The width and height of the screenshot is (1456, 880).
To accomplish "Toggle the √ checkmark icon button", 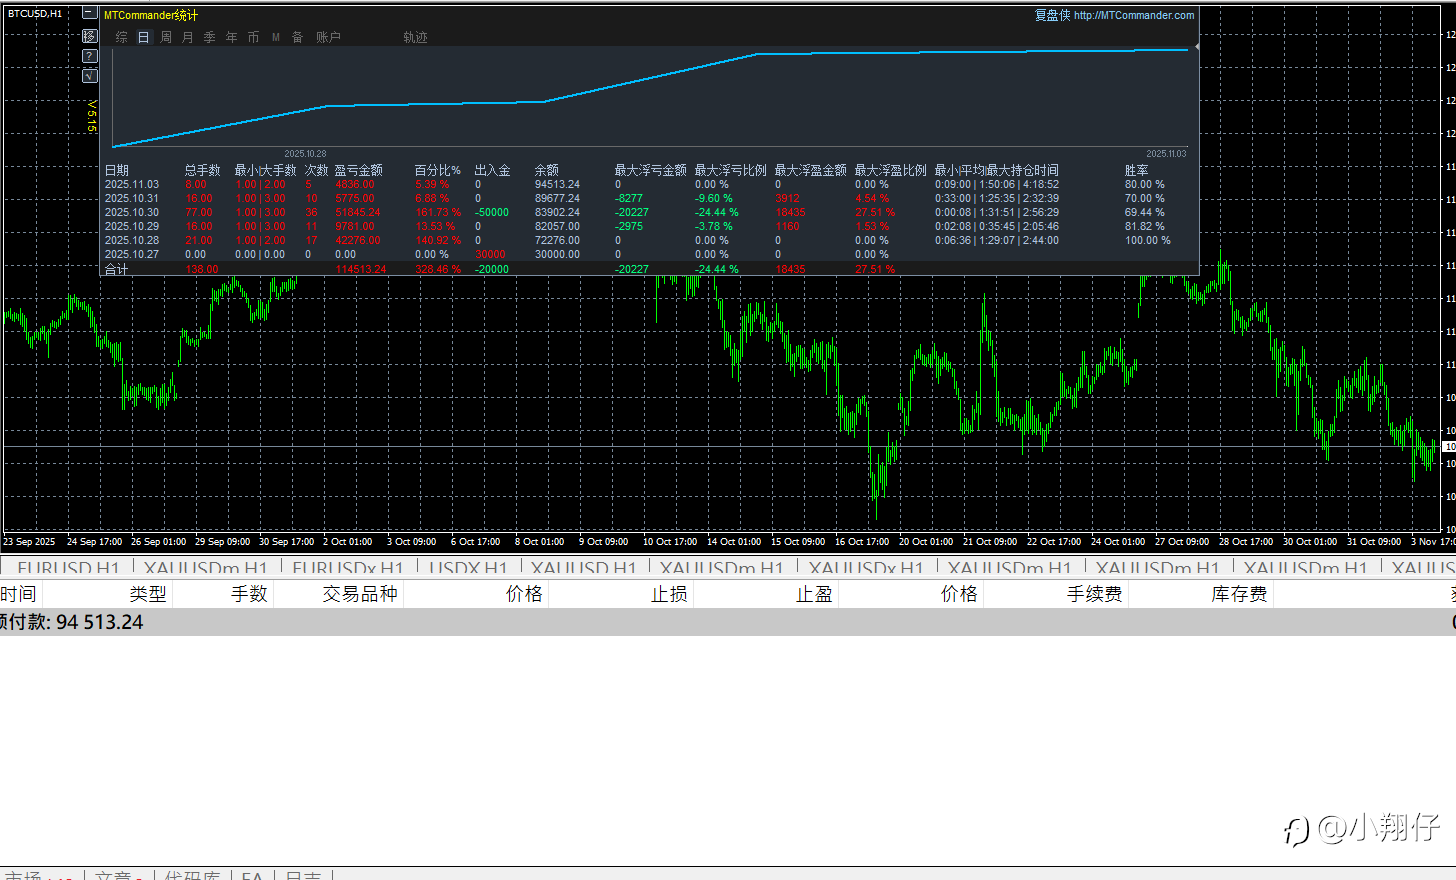I will coord(89,76).
